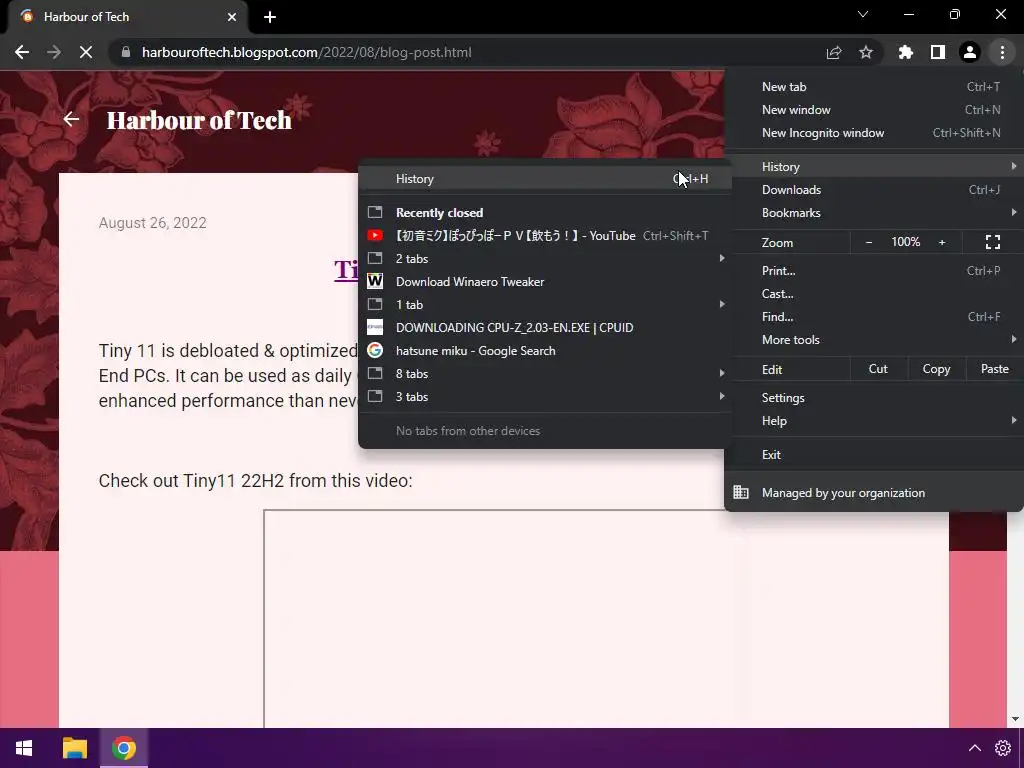
Task: Expand the 2 tabs recently closed group
Action: [x=545, y=259]
